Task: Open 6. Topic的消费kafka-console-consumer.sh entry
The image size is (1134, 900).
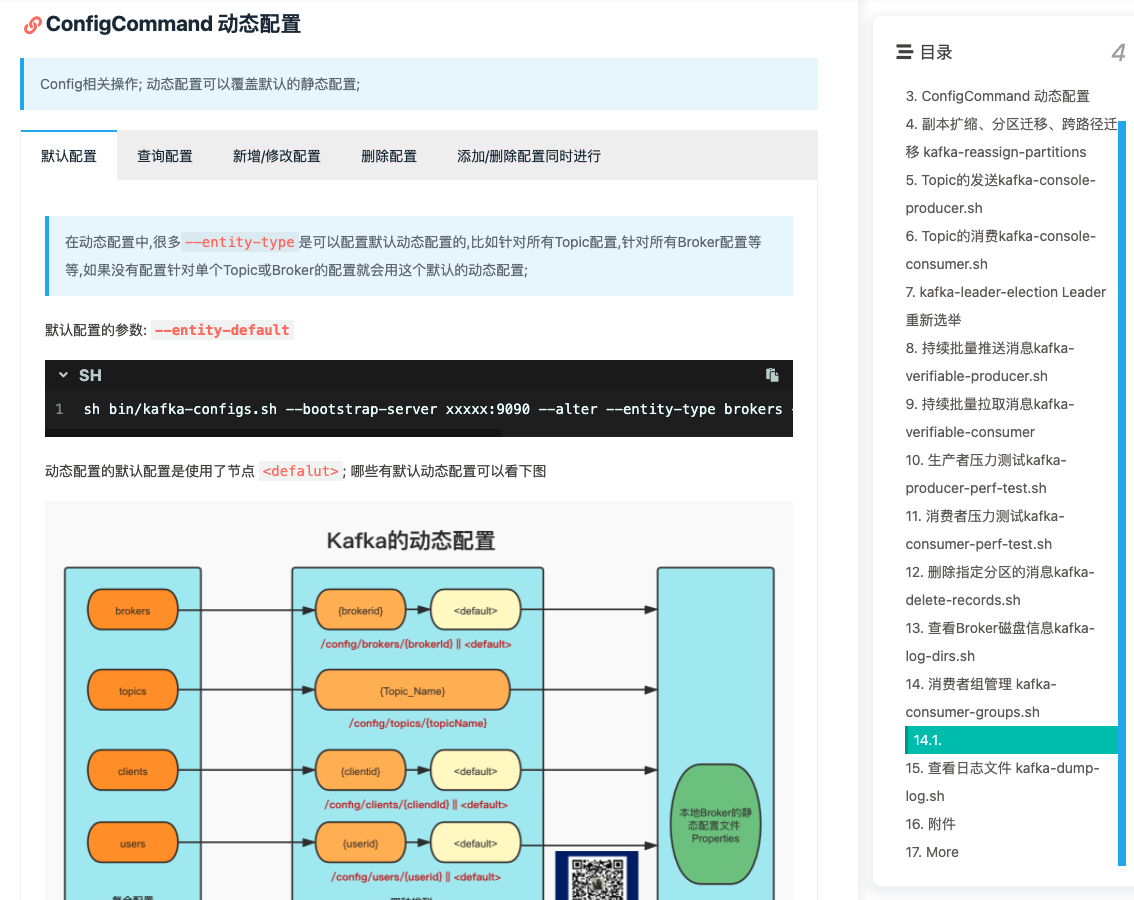Action: click(1000, 250)
